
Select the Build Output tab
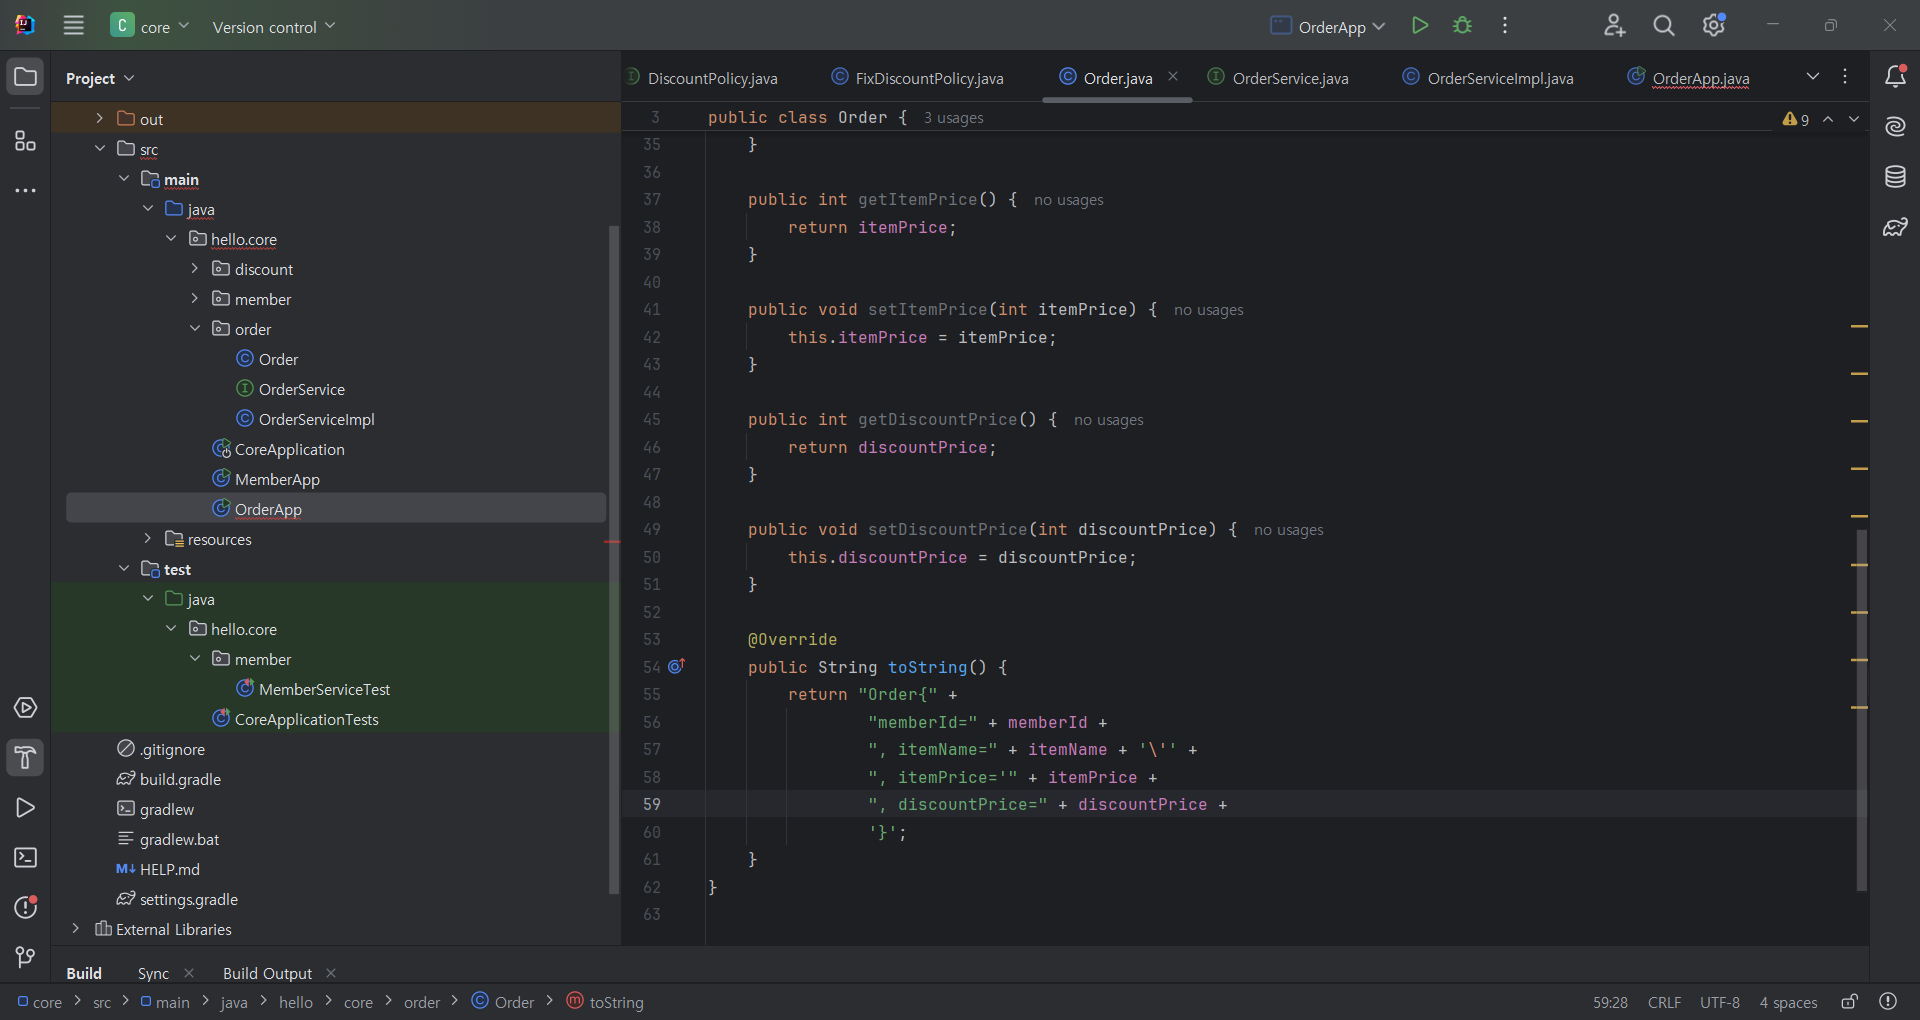click(x=267, y=973)
